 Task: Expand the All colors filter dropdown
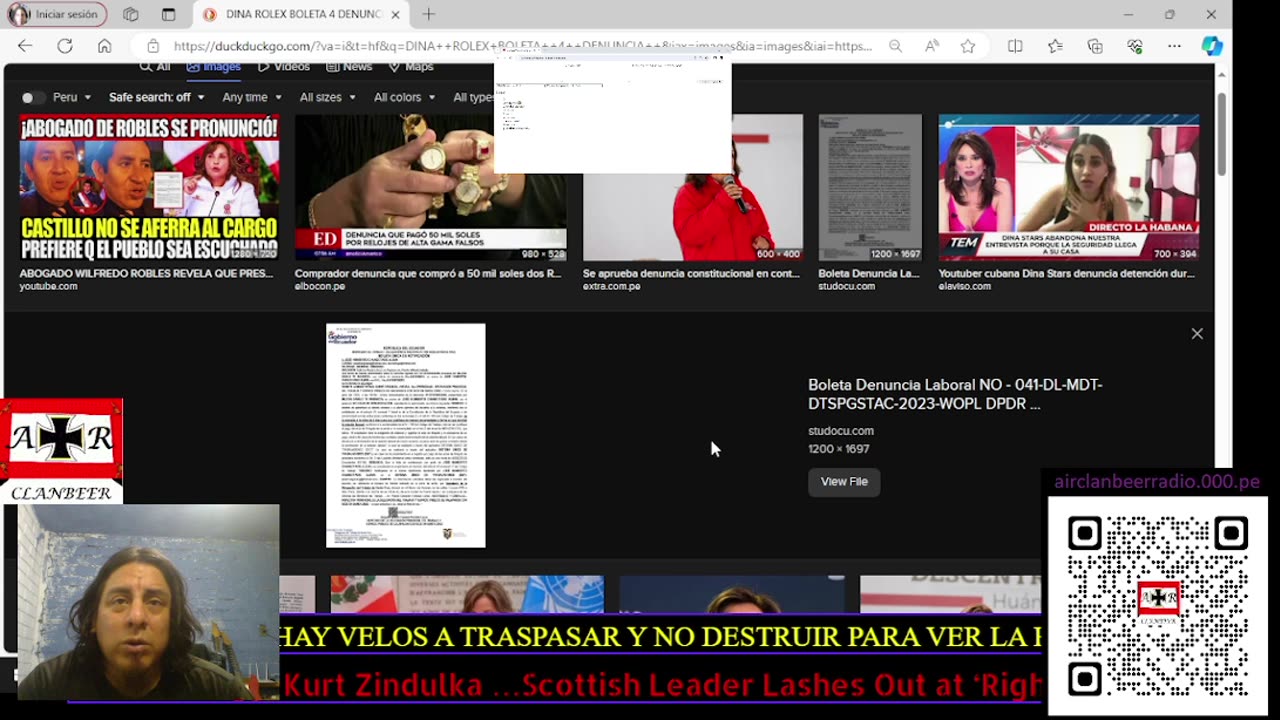pyautogui.click(x=405, y=97)
